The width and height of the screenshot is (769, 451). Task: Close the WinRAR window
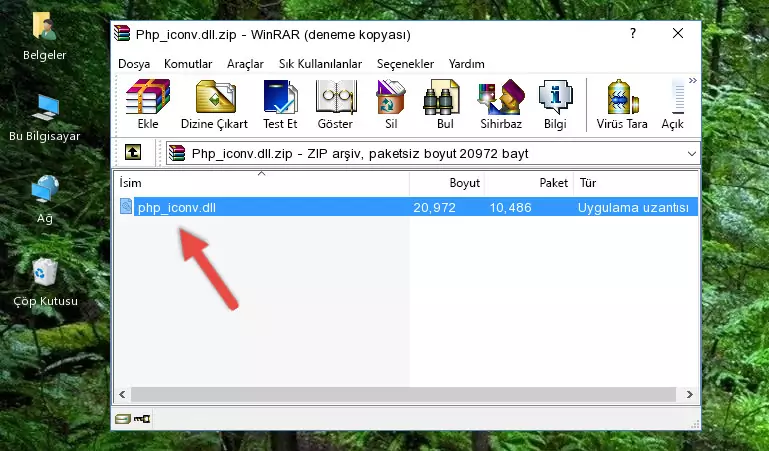point(678,33)
